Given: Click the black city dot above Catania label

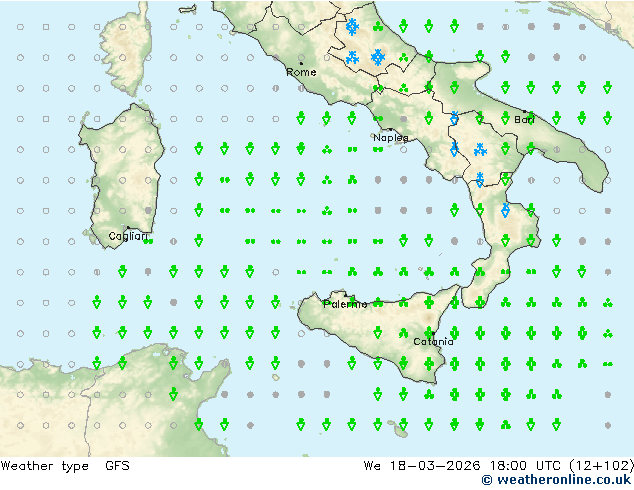Looking at the screenshot, I should pyautogui.click(x=433, y=334).
